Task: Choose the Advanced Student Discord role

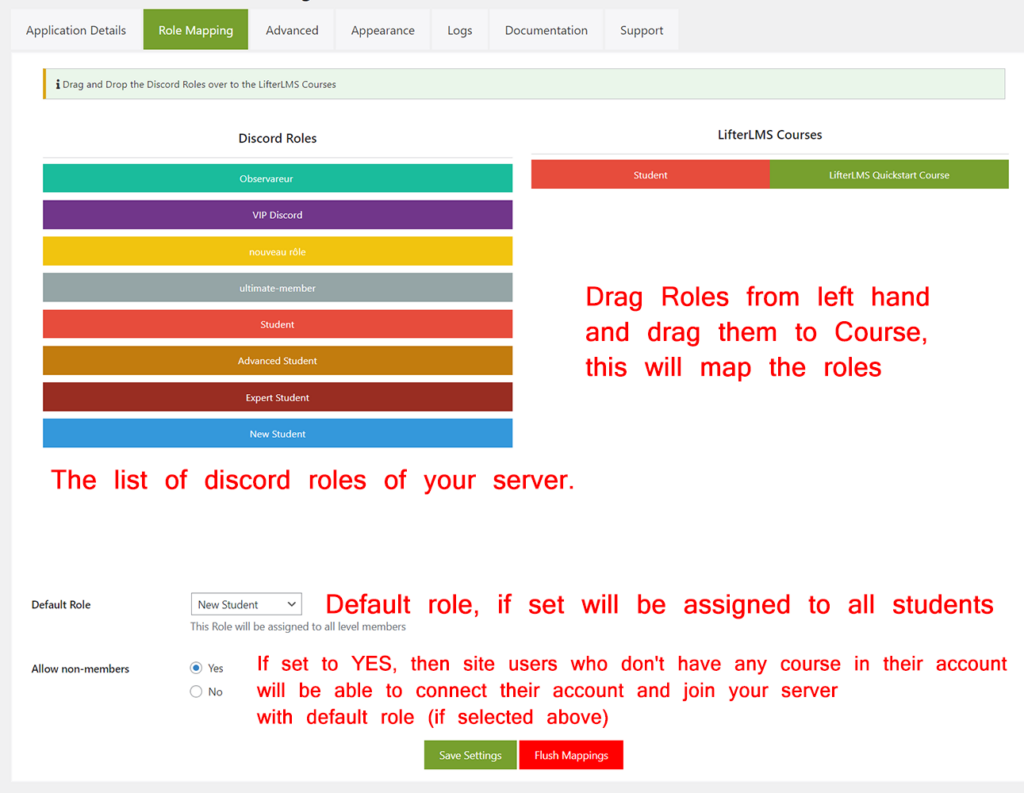Action: click(278, 361)
